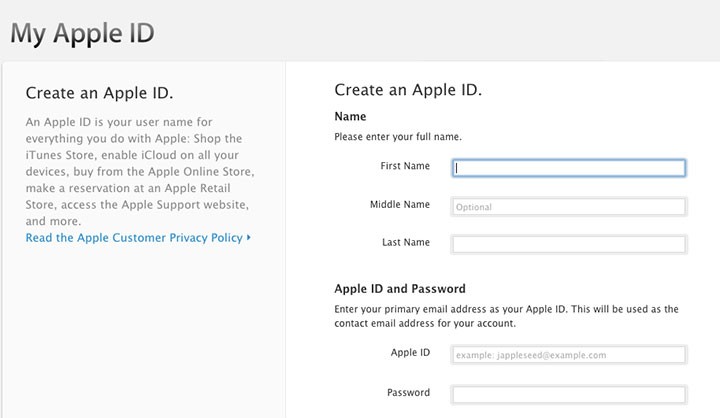Click the Middle Name label

pos(400,204)
